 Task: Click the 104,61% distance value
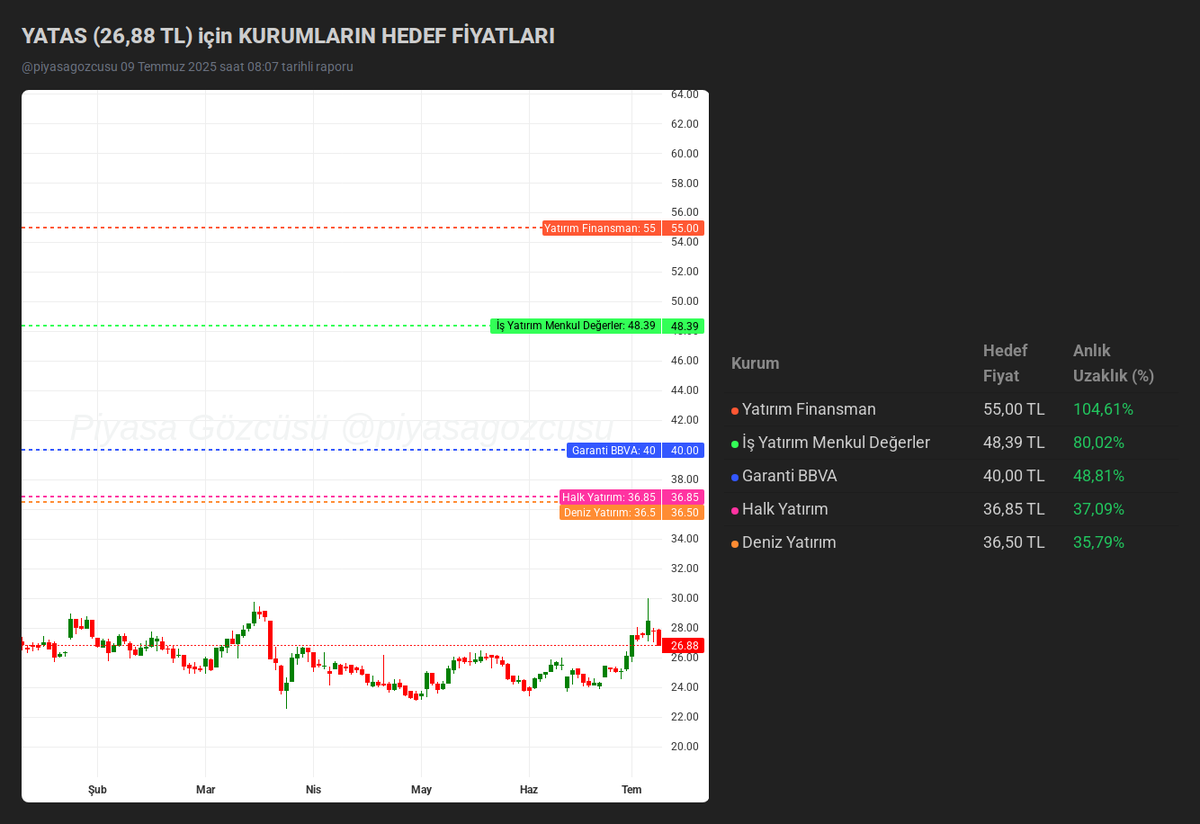[x=1103, y=409]
